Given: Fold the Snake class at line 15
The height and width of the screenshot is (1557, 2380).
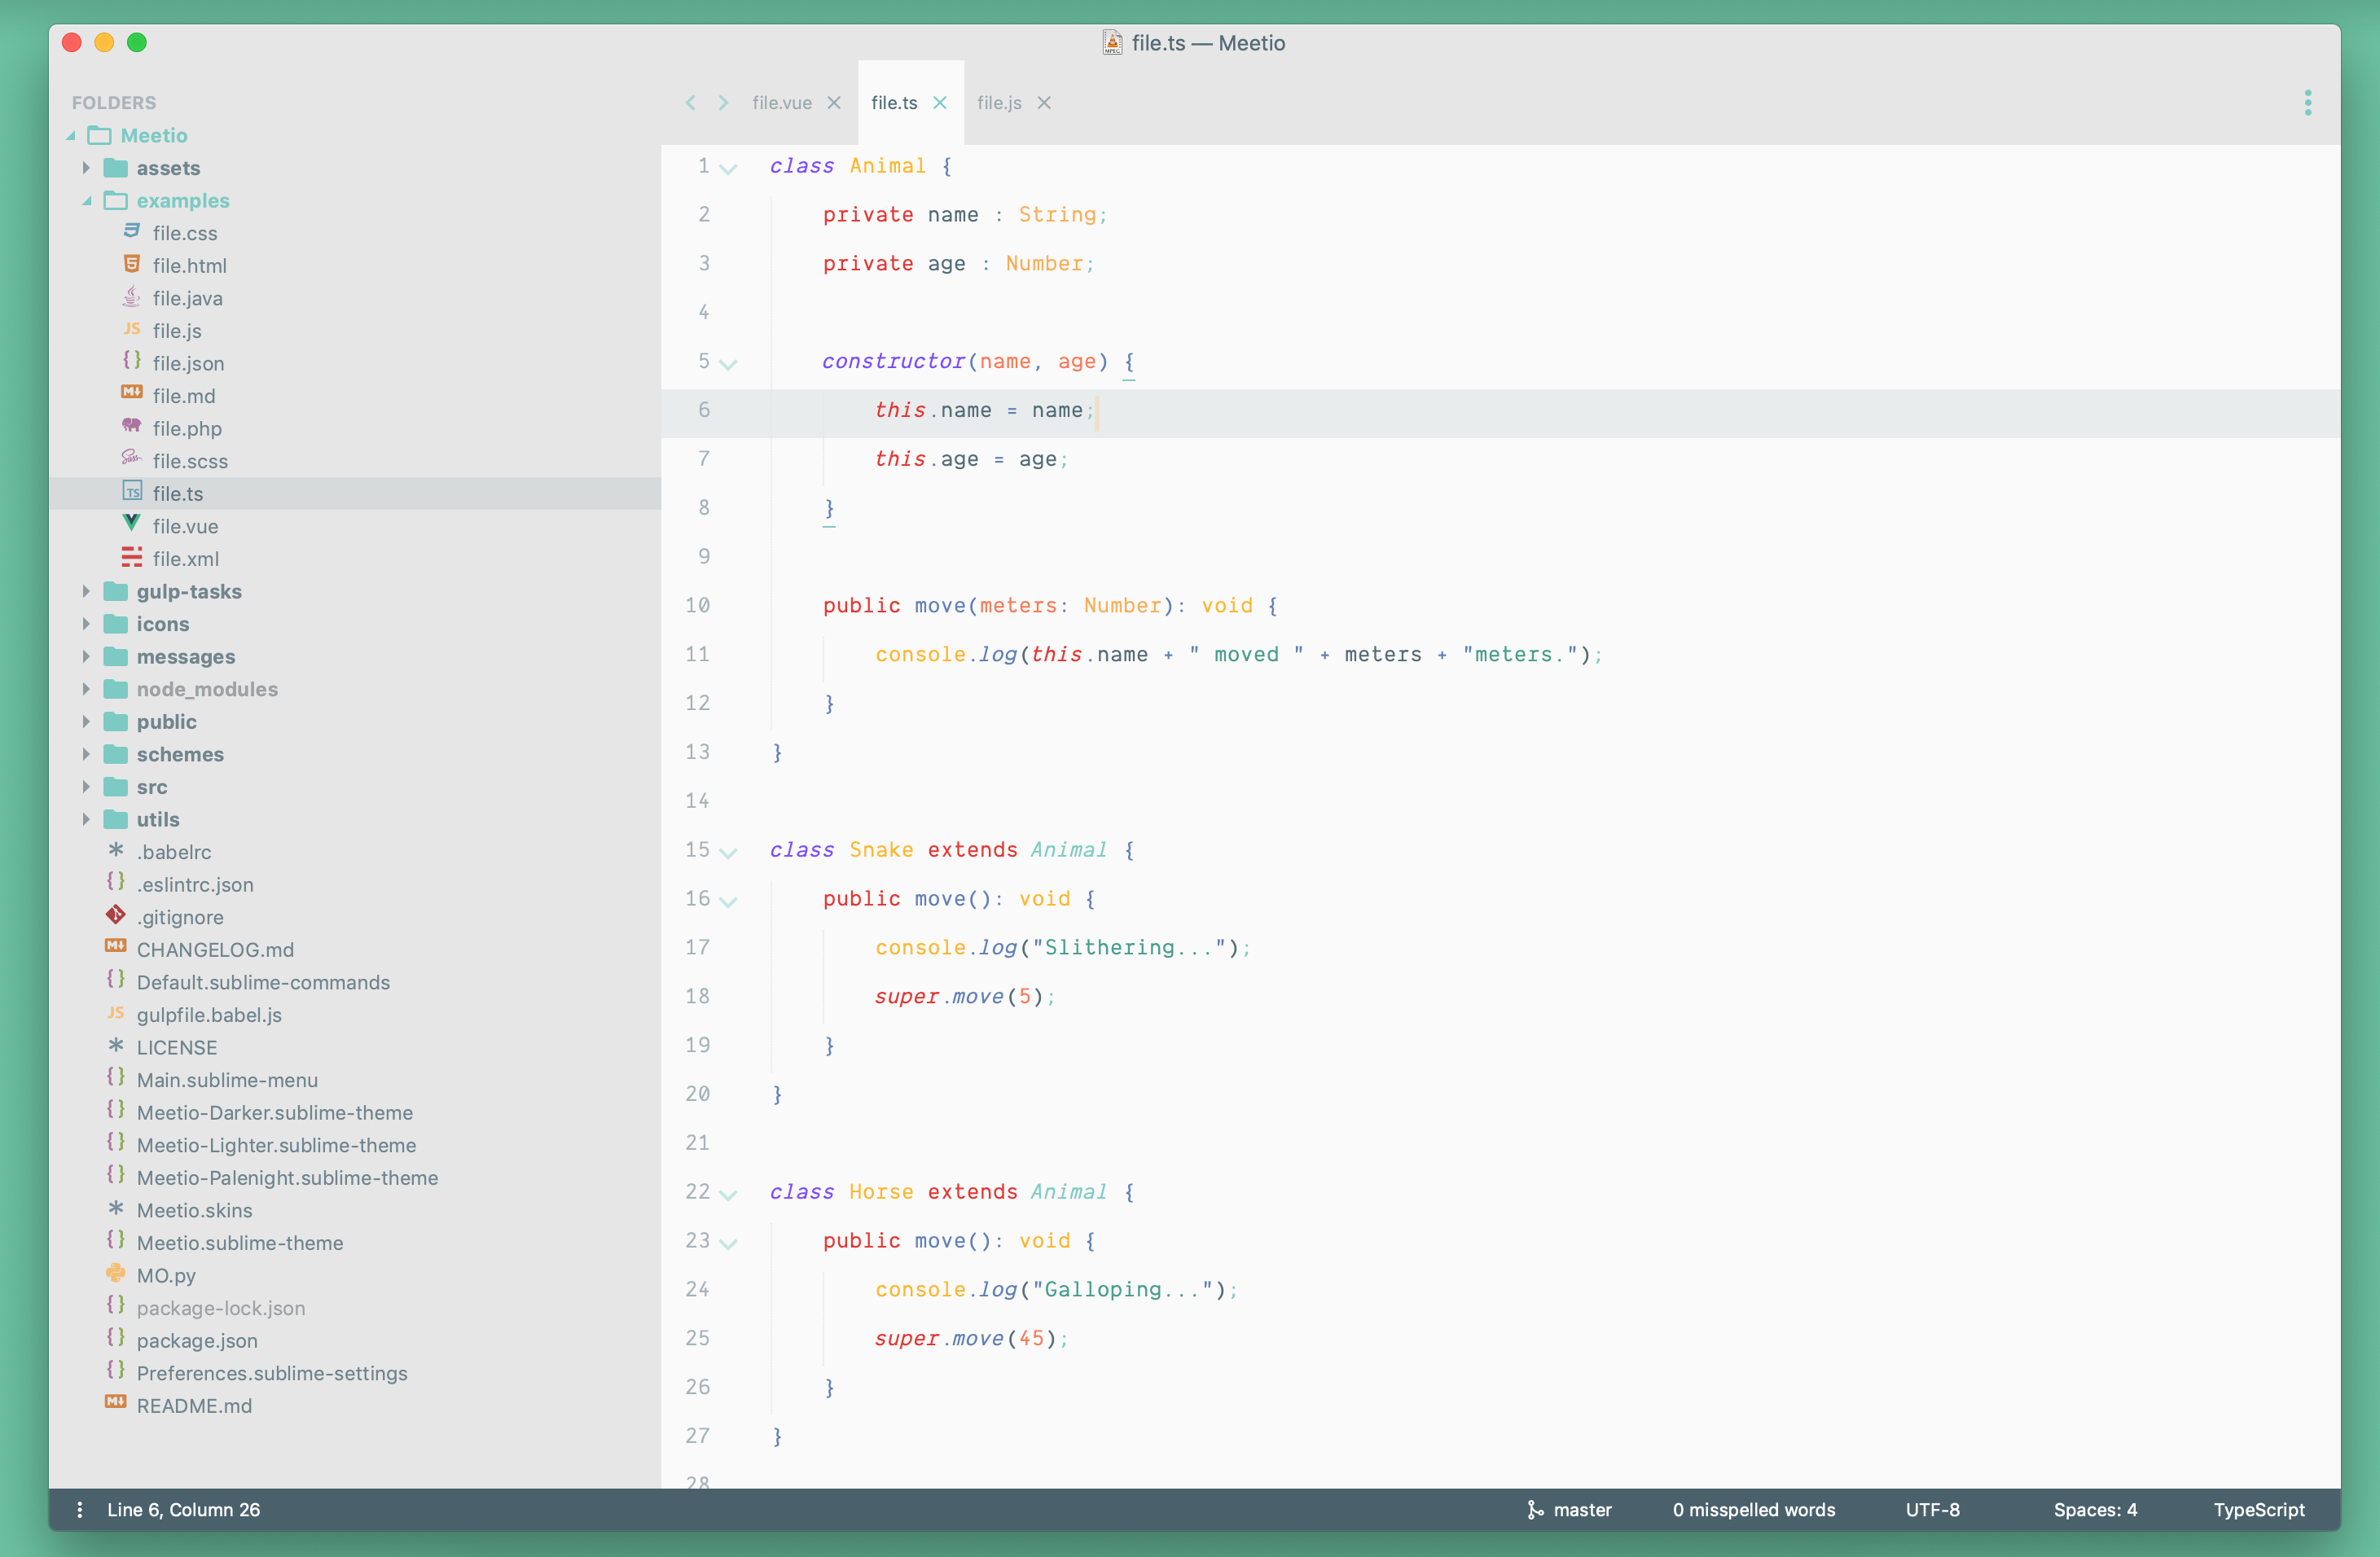Looking at the screenshot, I should tap(729, 852).
